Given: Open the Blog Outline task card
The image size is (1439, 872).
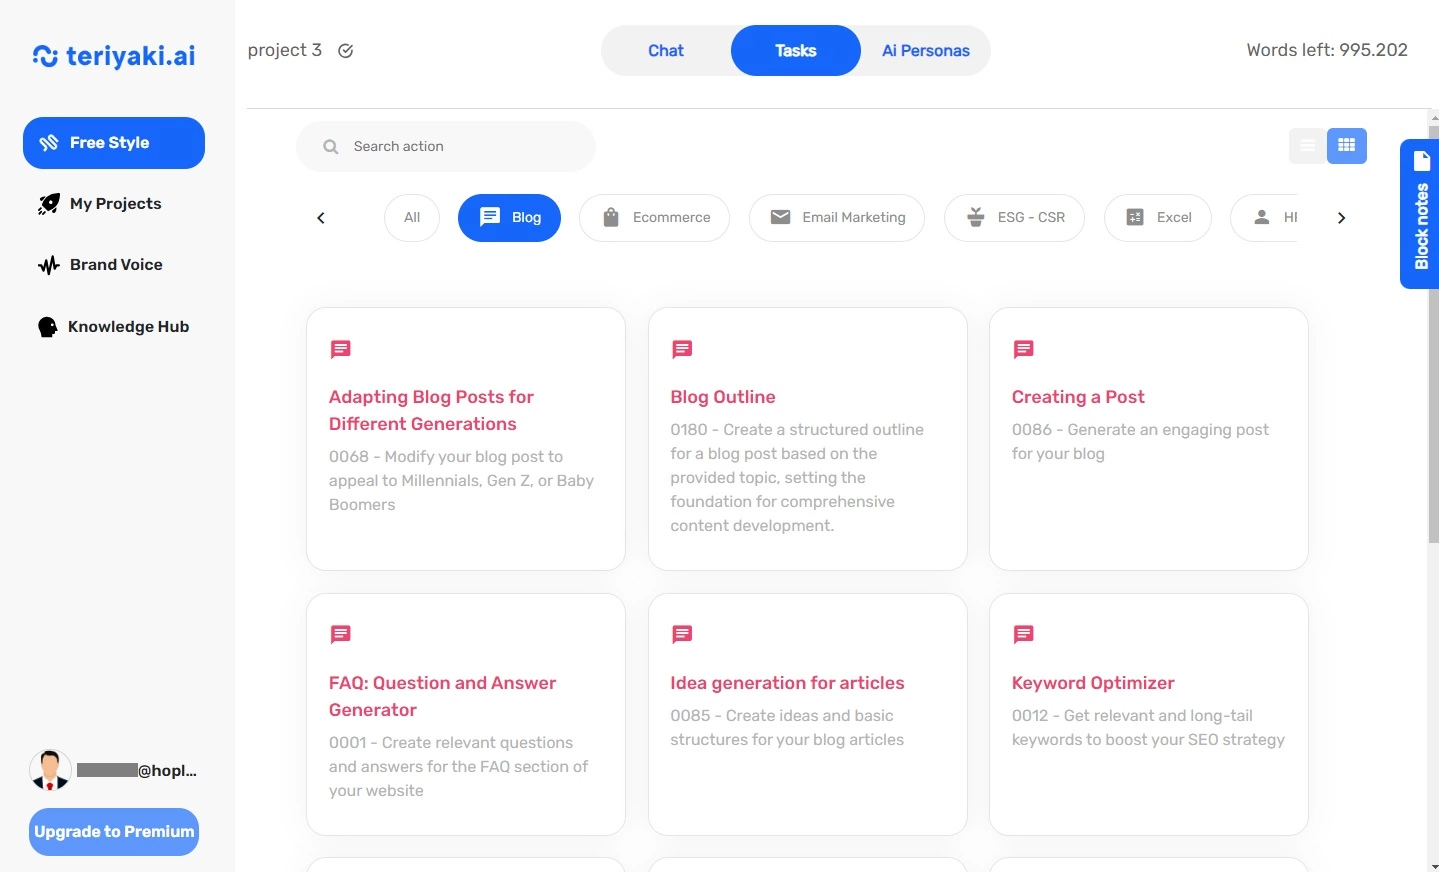Looking at the screenshot, I should click(x=808, y=439).
